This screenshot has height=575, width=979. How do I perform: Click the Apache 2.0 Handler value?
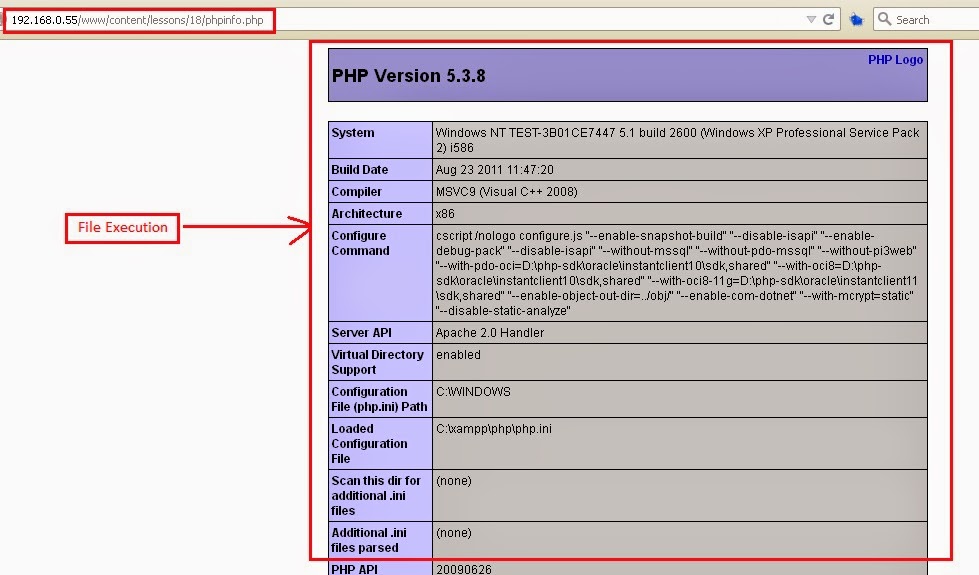click(490, 333)
